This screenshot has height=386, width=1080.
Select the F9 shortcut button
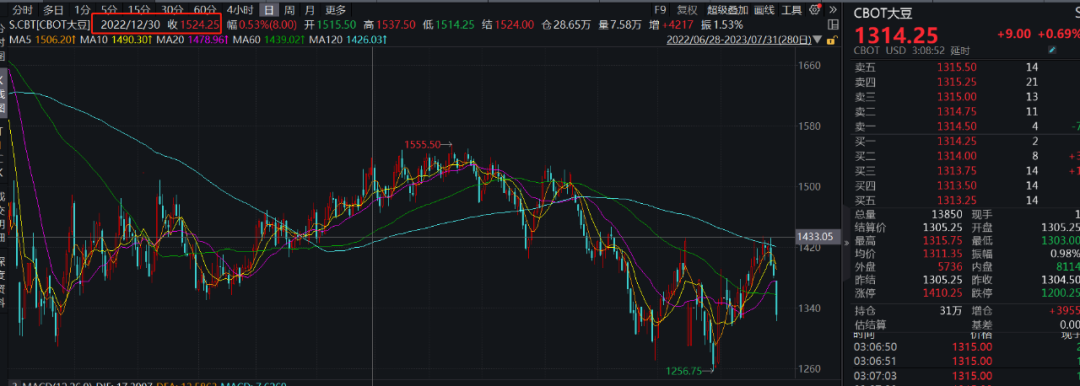click(660, 10)
